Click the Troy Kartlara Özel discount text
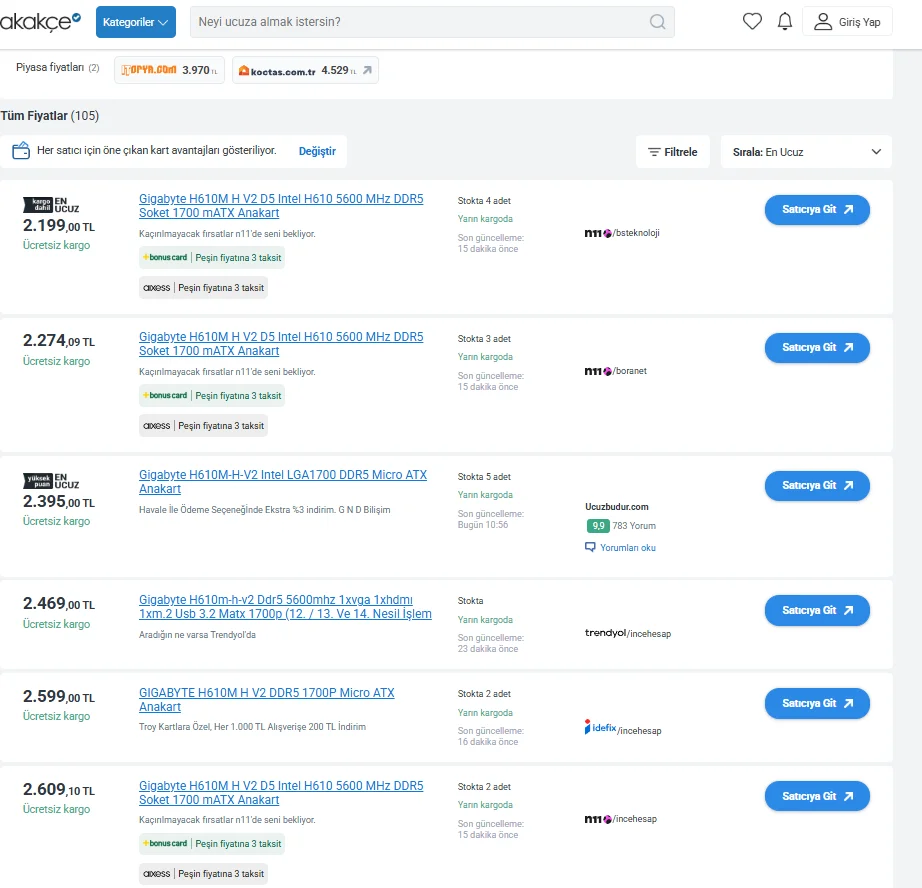The image size is (922, 888). click(x=252, y=727)
